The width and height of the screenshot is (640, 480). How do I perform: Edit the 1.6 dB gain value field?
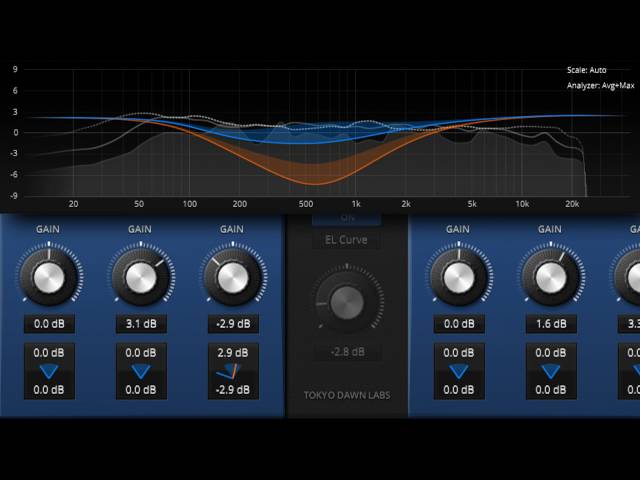551,324
